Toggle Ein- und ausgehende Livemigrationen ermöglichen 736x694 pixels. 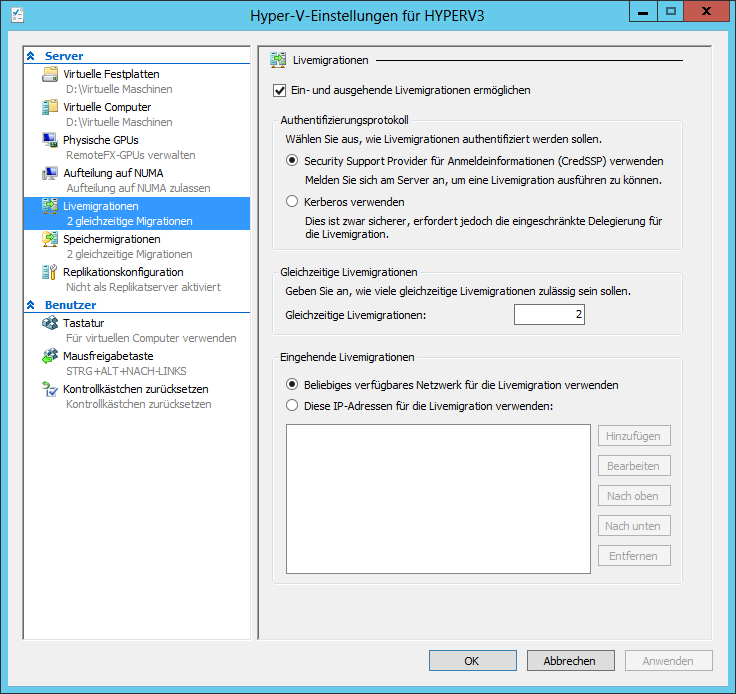[279, 91]
